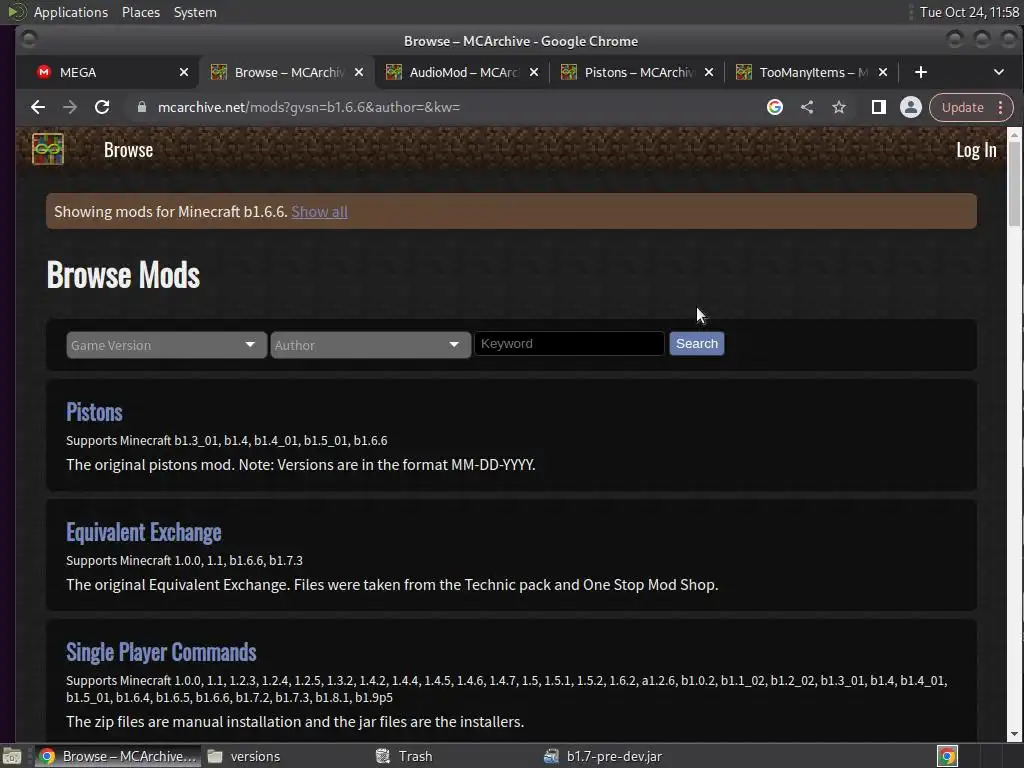The height and width of the screenshot is (768, 1024).
Task: Open a new browser tab
Action: tap(921, 72)
